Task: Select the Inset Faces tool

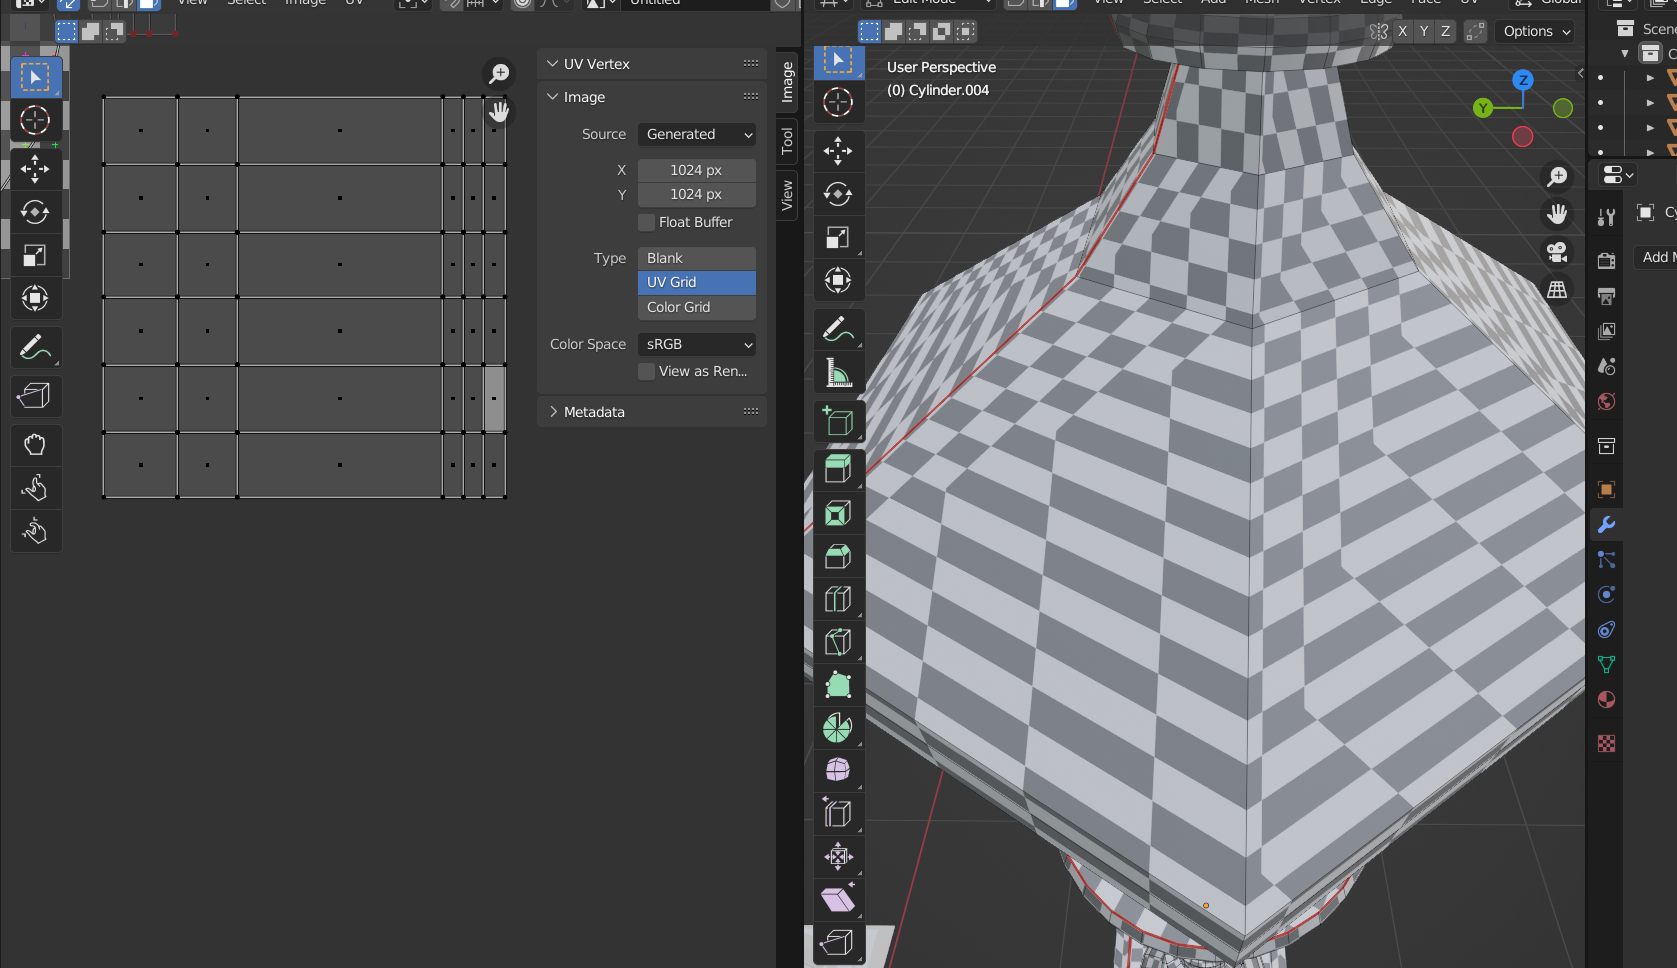Action: coord(838,513)
